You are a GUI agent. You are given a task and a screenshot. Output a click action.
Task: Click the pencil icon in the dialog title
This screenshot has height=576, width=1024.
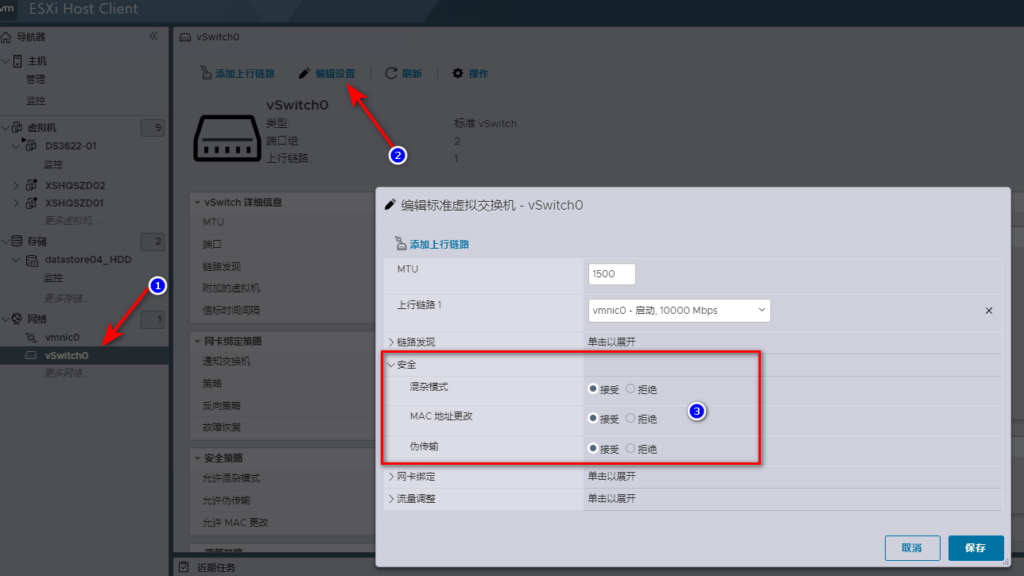point(390,205)
